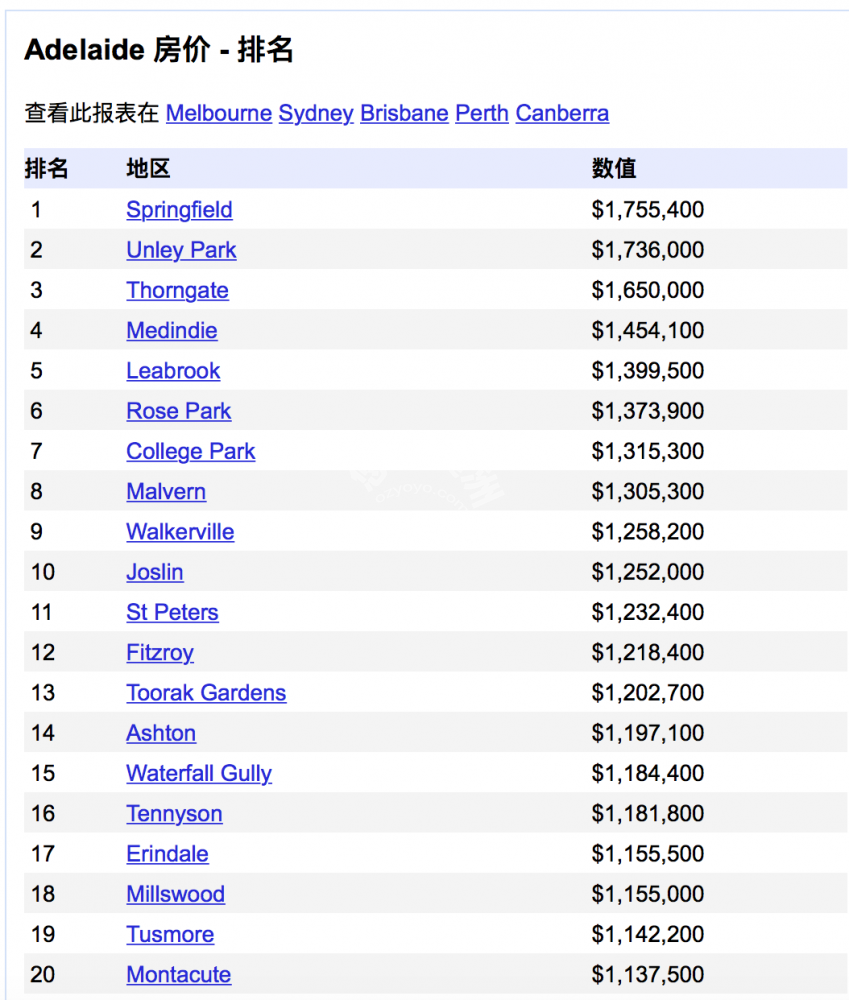Click the Montacute suburb link
Image resolution: width=849 pixels, height=1000 pixels.
pyautogui.click(x=178, y=975)
